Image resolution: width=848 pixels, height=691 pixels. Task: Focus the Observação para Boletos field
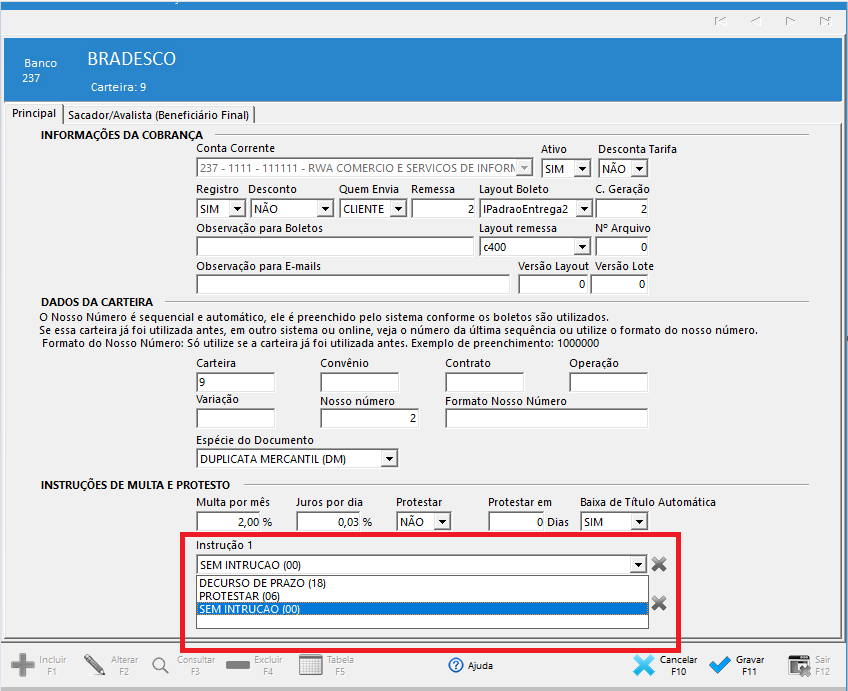(335, 247)
